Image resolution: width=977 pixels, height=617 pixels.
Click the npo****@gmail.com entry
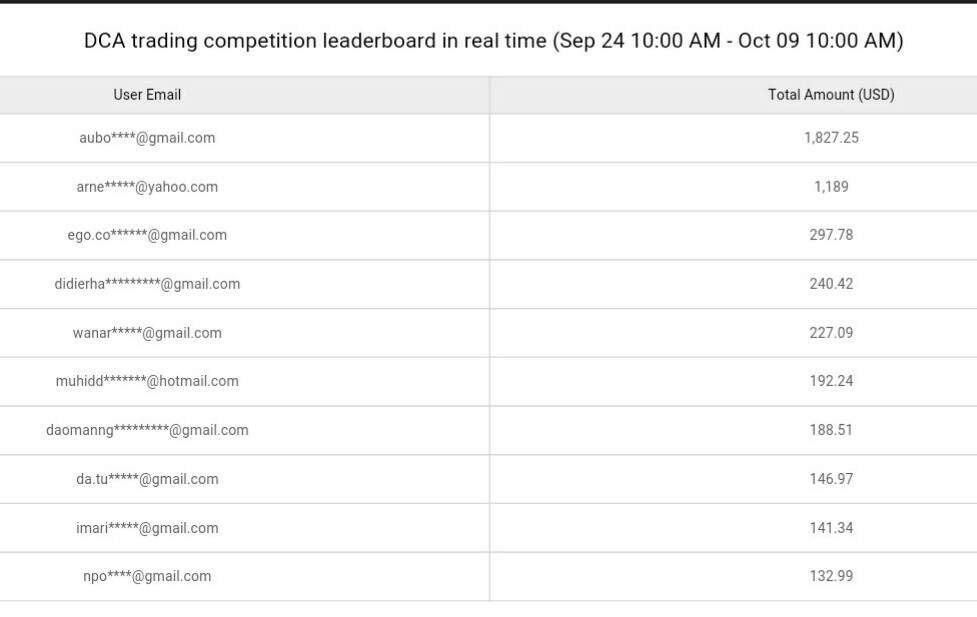pyautogui.click(x=147, y=576)
